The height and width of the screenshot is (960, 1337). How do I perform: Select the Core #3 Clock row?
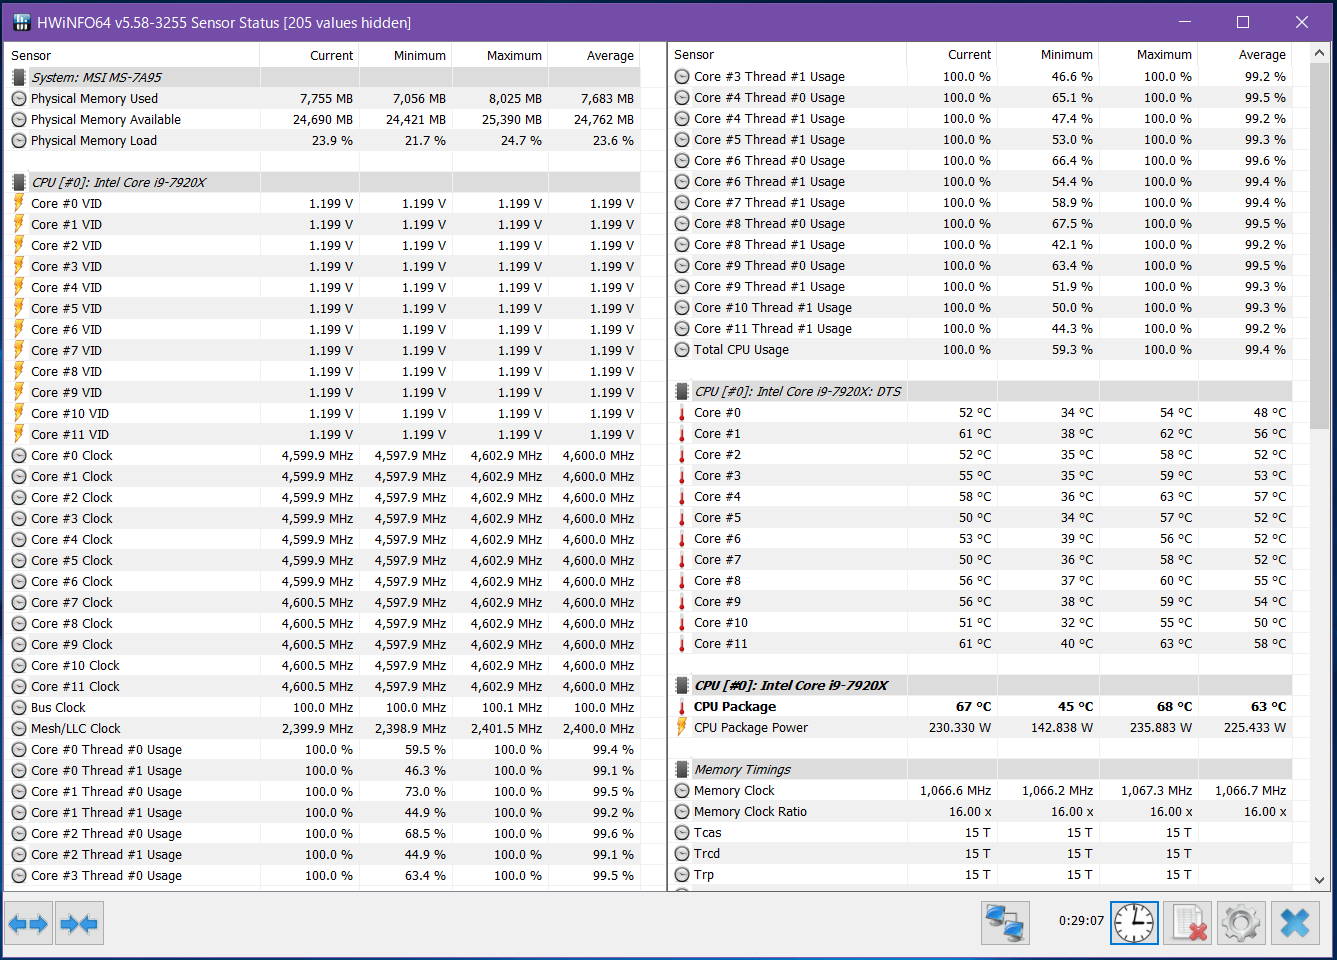[x=322, y=518]
